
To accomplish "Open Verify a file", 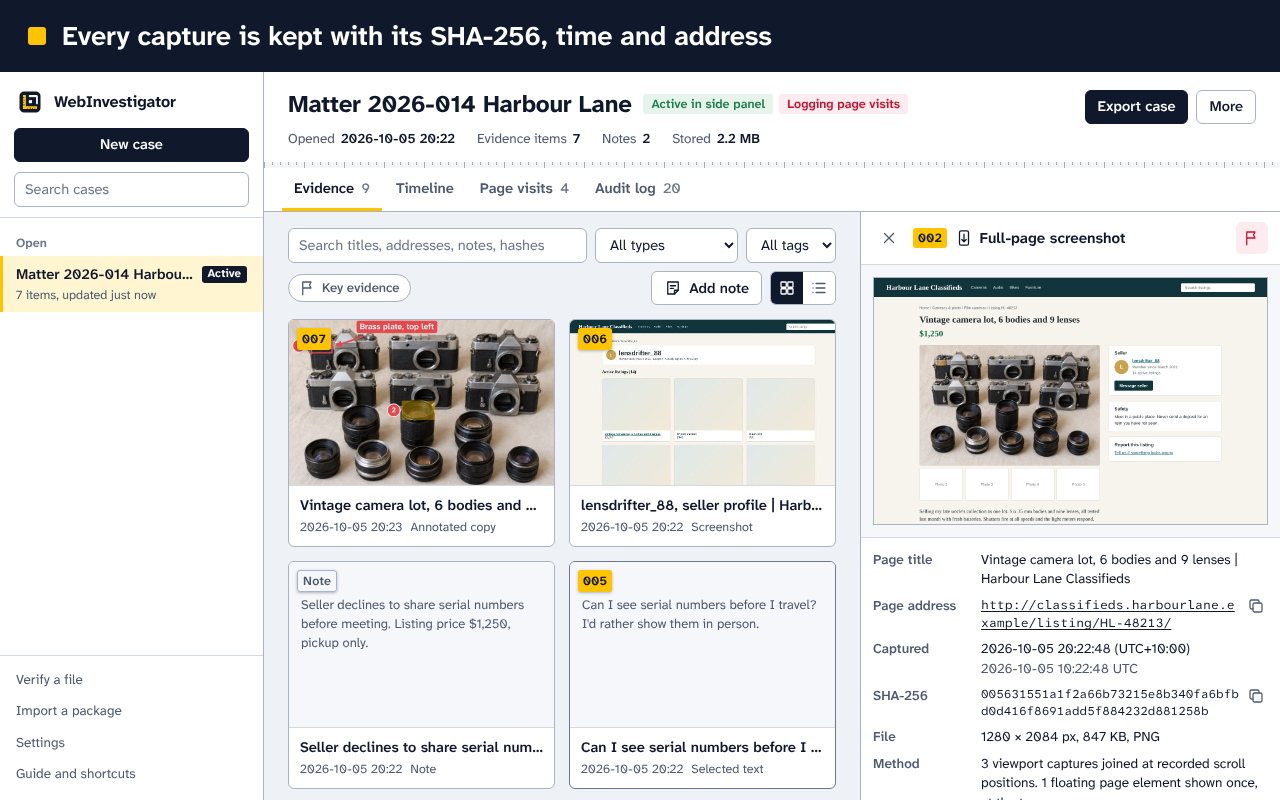I will pos(49,680).
